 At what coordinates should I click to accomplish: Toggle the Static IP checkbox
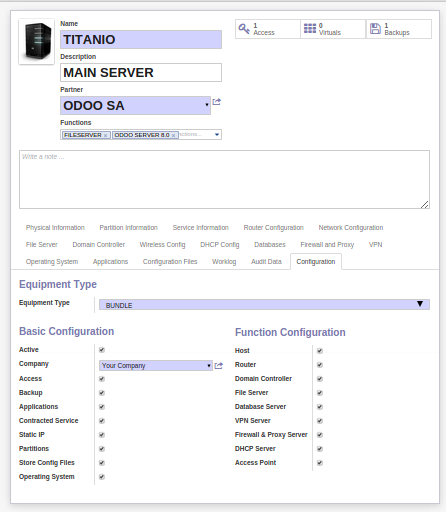(102, 435)
